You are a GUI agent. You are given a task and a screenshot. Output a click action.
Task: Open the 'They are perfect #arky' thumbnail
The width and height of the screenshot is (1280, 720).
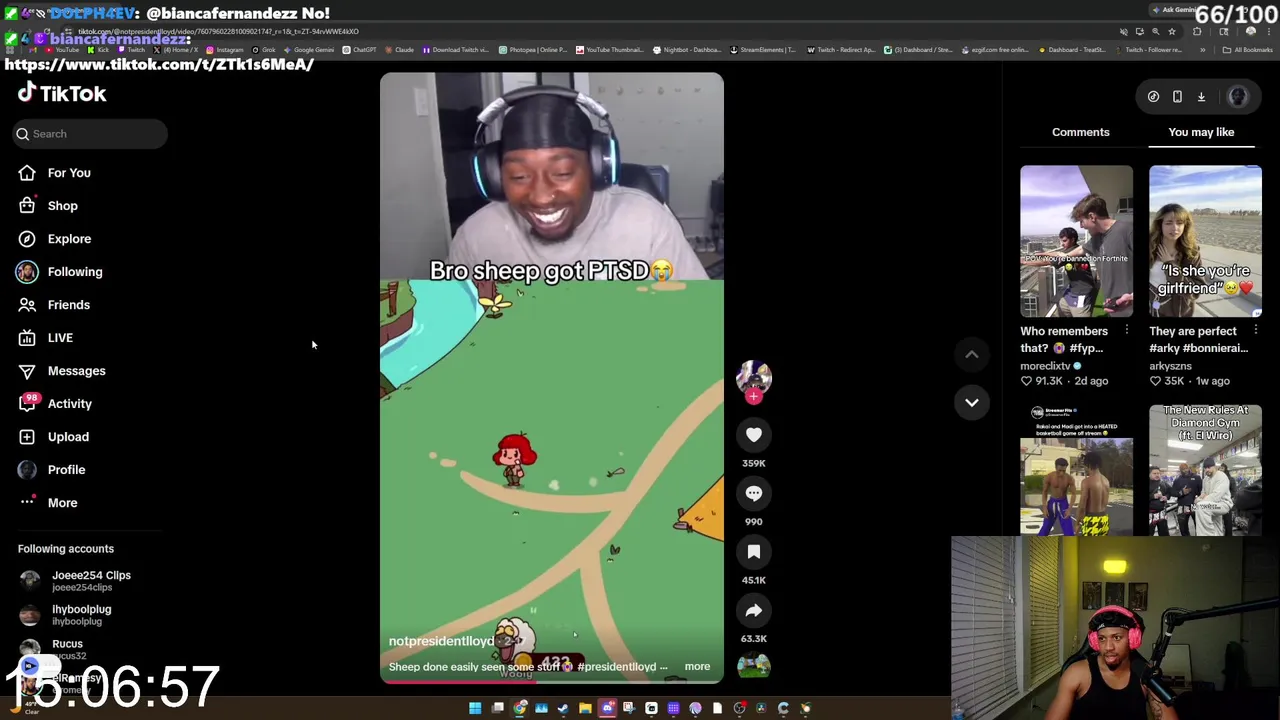click(x=1205, y=241)
